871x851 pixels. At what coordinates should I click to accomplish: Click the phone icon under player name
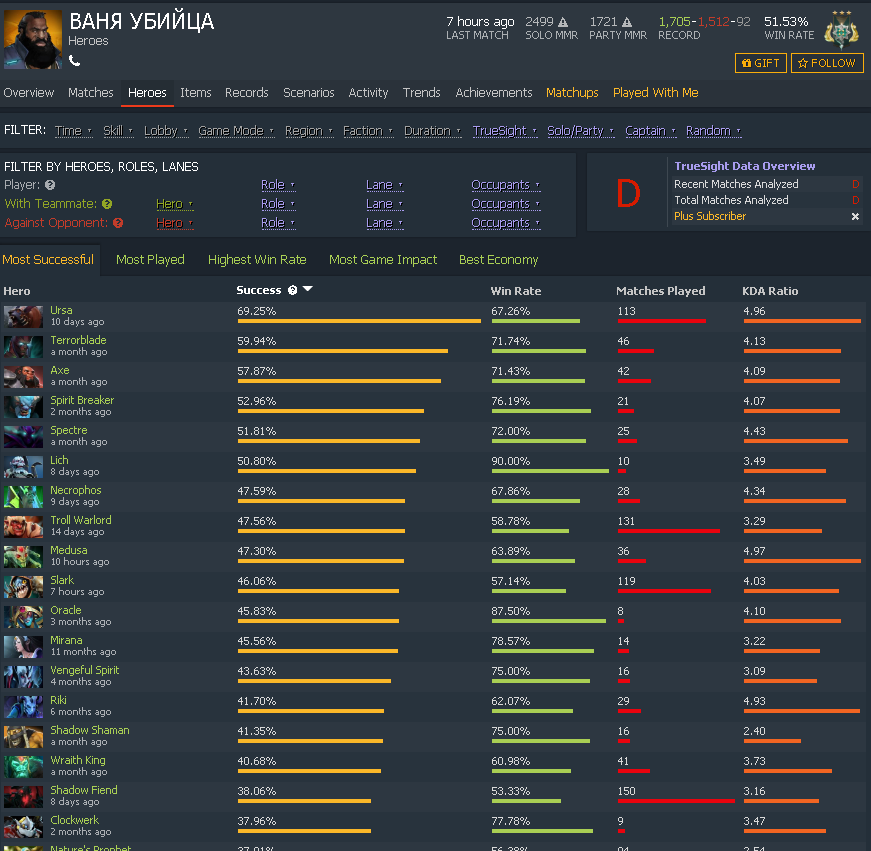(74, 61)
